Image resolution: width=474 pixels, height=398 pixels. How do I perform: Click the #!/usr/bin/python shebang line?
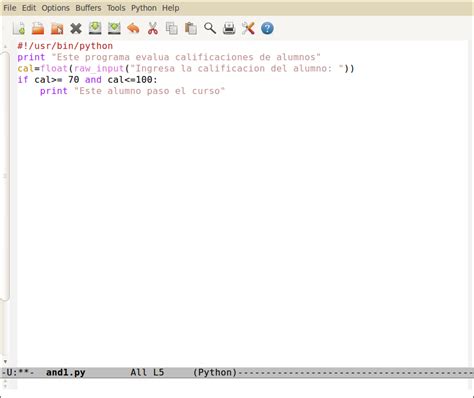pyautogui.click(x=65, y=46)
